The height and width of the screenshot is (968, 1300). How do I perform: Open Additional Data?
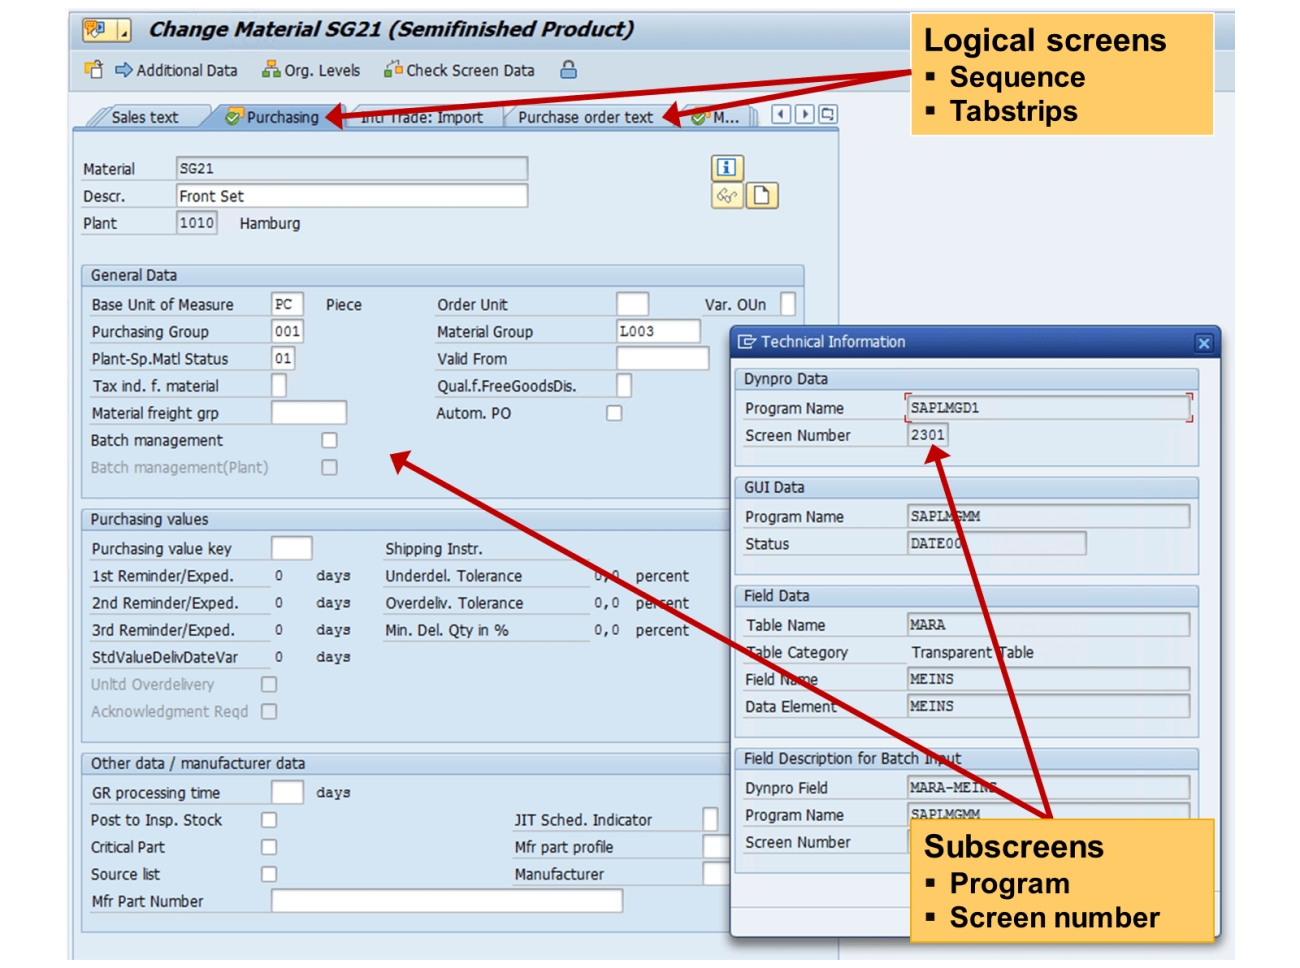[176, 70]
